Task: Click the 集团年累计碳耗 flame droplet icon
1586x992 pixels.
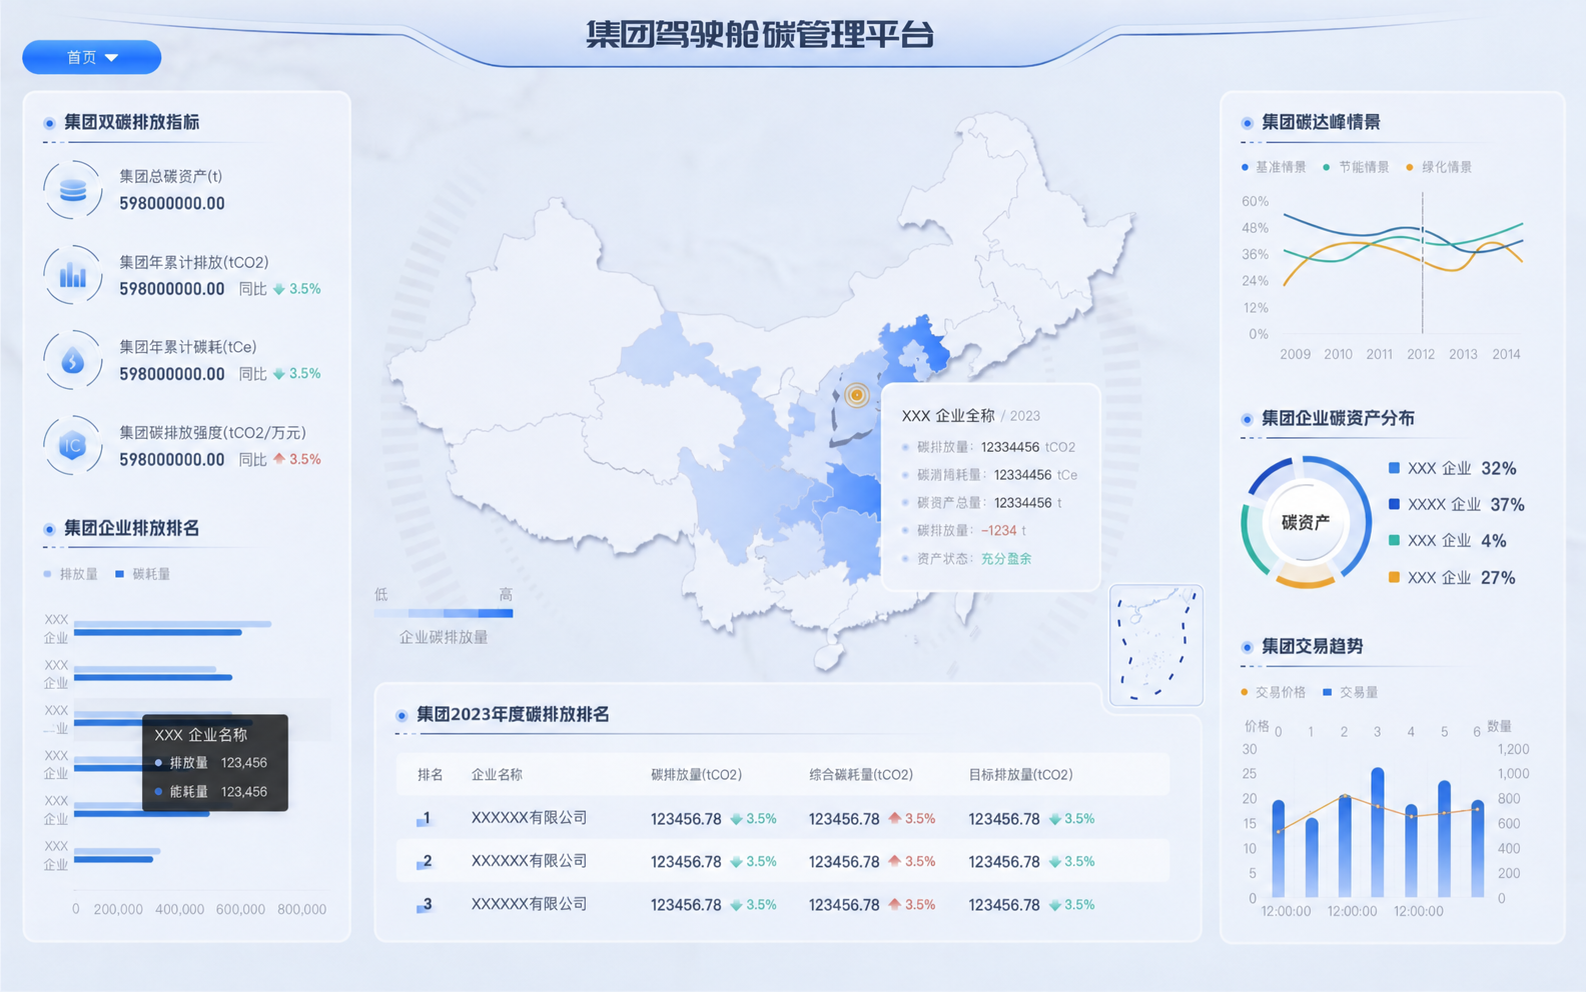Action: tap(73, 360)
